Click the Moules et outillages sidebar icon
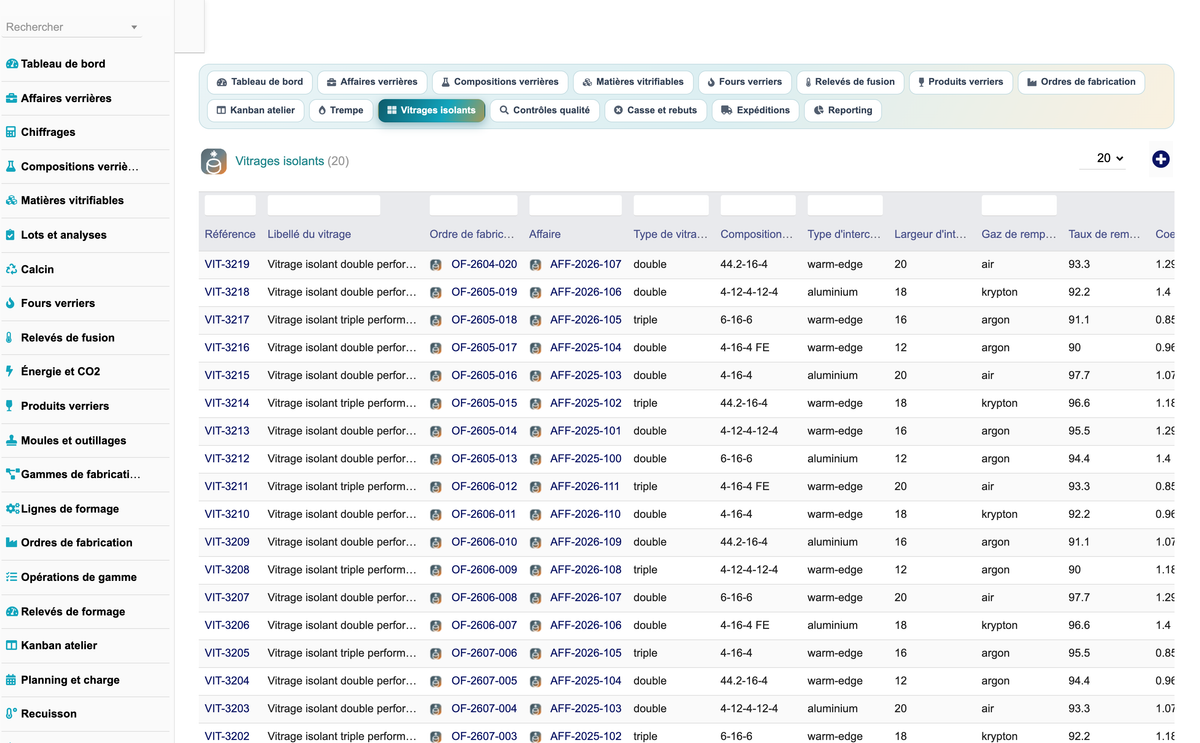 12,440
